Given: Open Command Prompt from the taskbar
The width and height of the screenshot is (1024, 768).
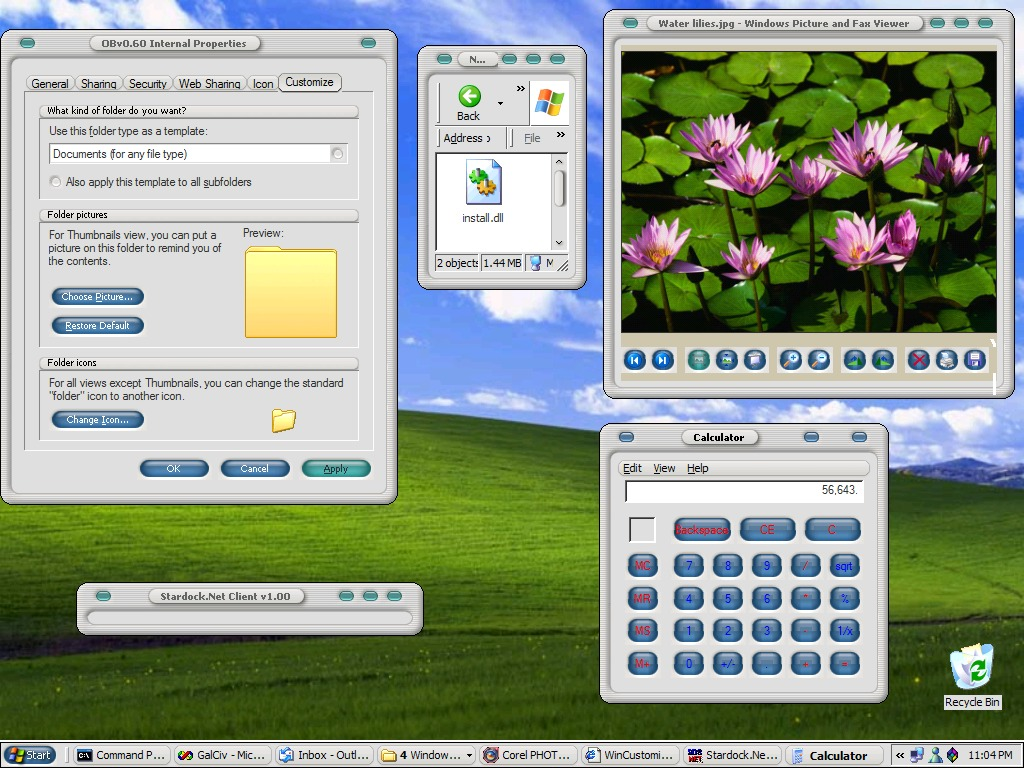Looking at the screenshot, I should pos(121,755).
